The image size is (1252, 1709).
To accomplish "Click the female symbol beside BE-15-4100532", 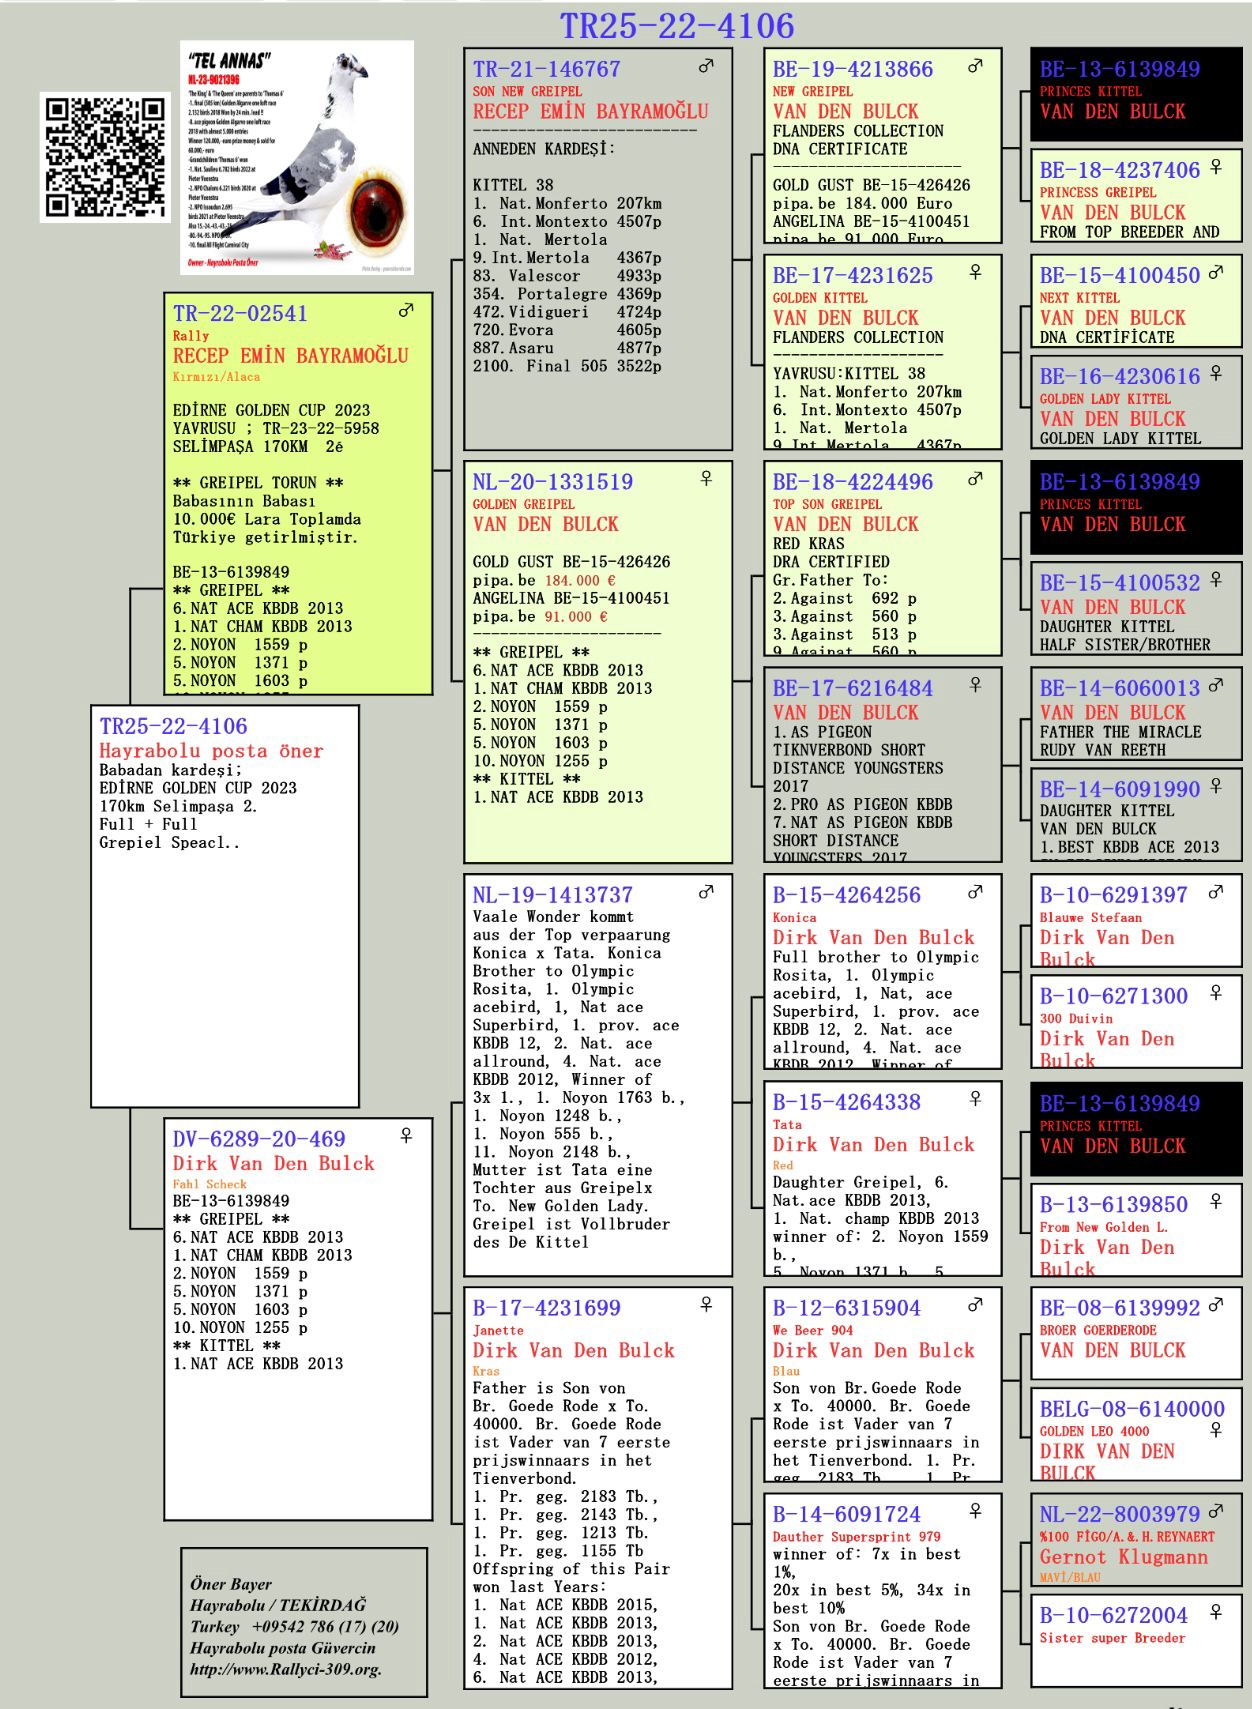I will pyautogui.click(x=1216, y=579).
